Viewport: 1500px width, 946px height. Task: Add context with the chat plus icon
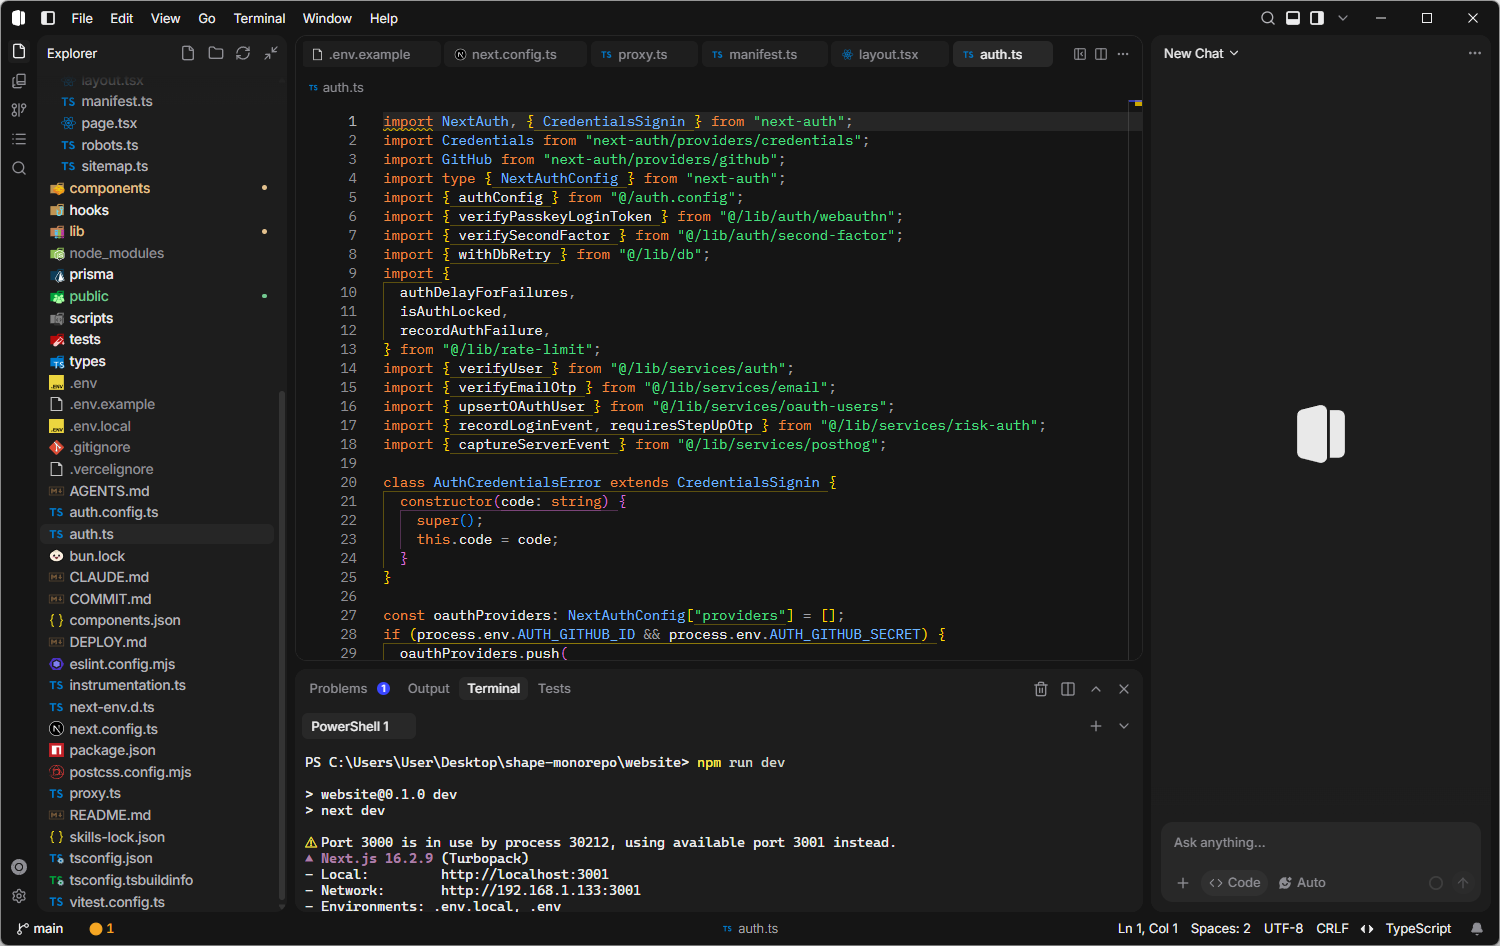[1183, 883]
